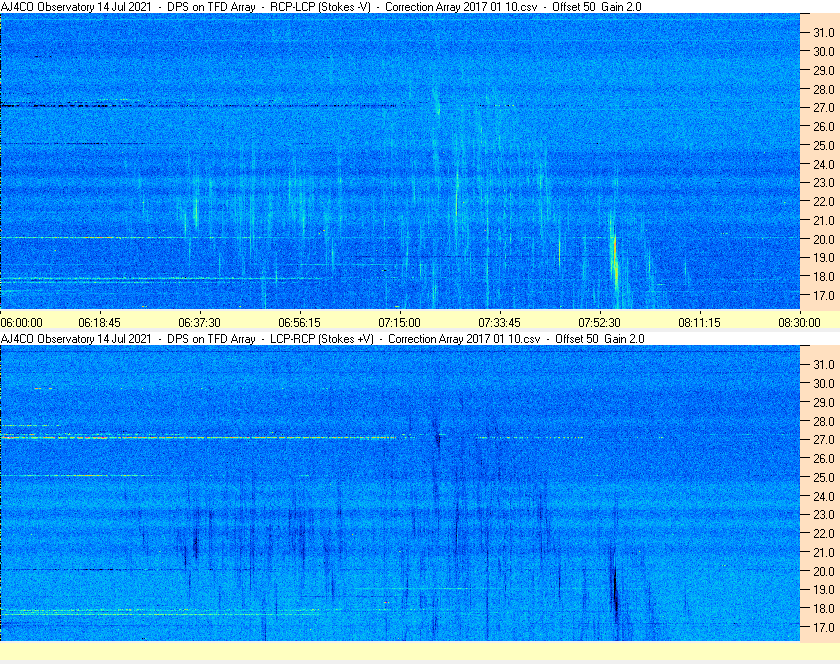Click 31.0 frequency label in Stokes +V panel
Image resolution: width=840 pixels, height=664 pixels.
(824, 364)
